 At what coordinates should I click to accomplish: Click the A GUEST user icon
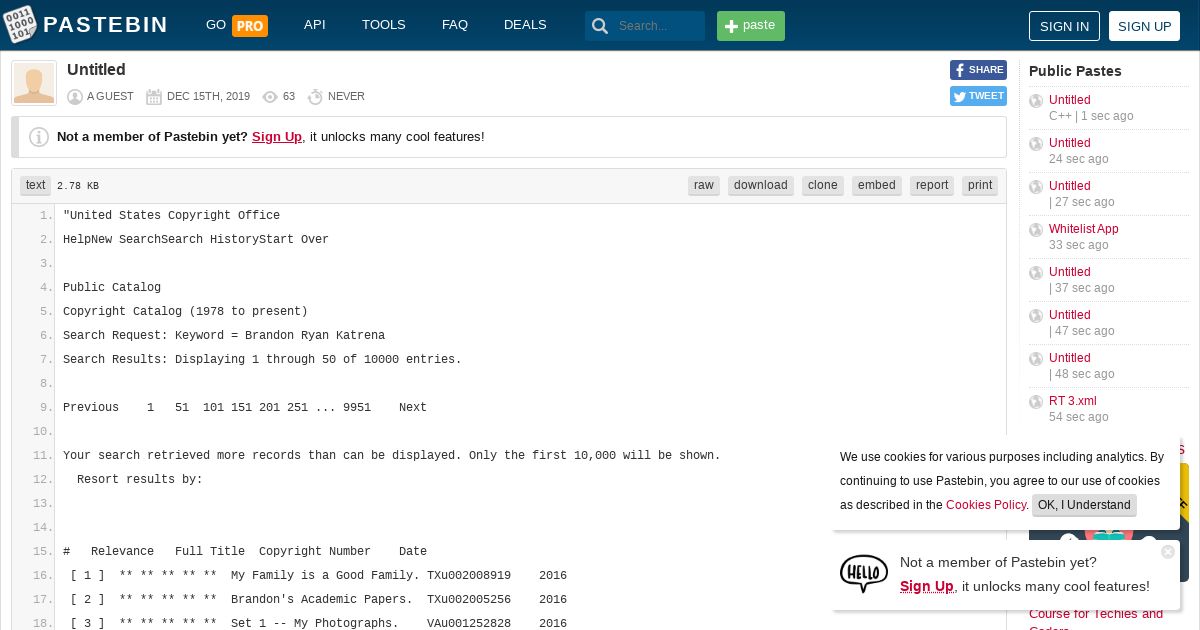[75, 97]
